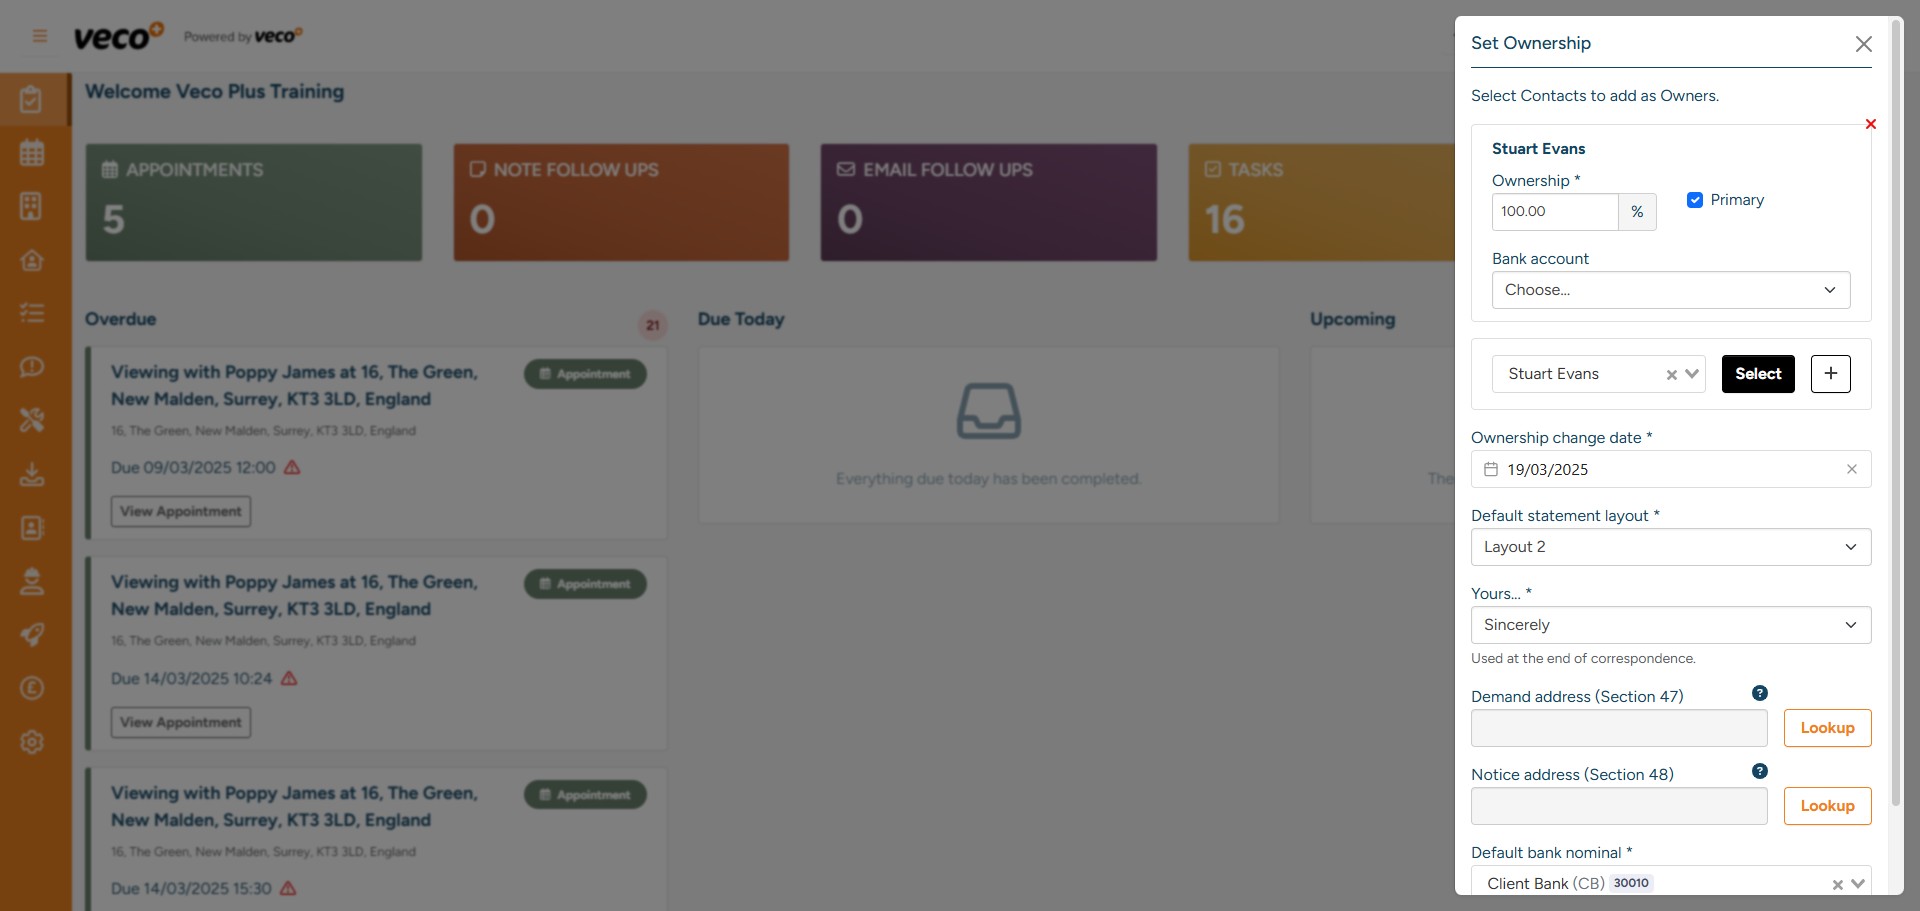
Task: Click the hamburger menu at top left
Action: coord(39,35)
